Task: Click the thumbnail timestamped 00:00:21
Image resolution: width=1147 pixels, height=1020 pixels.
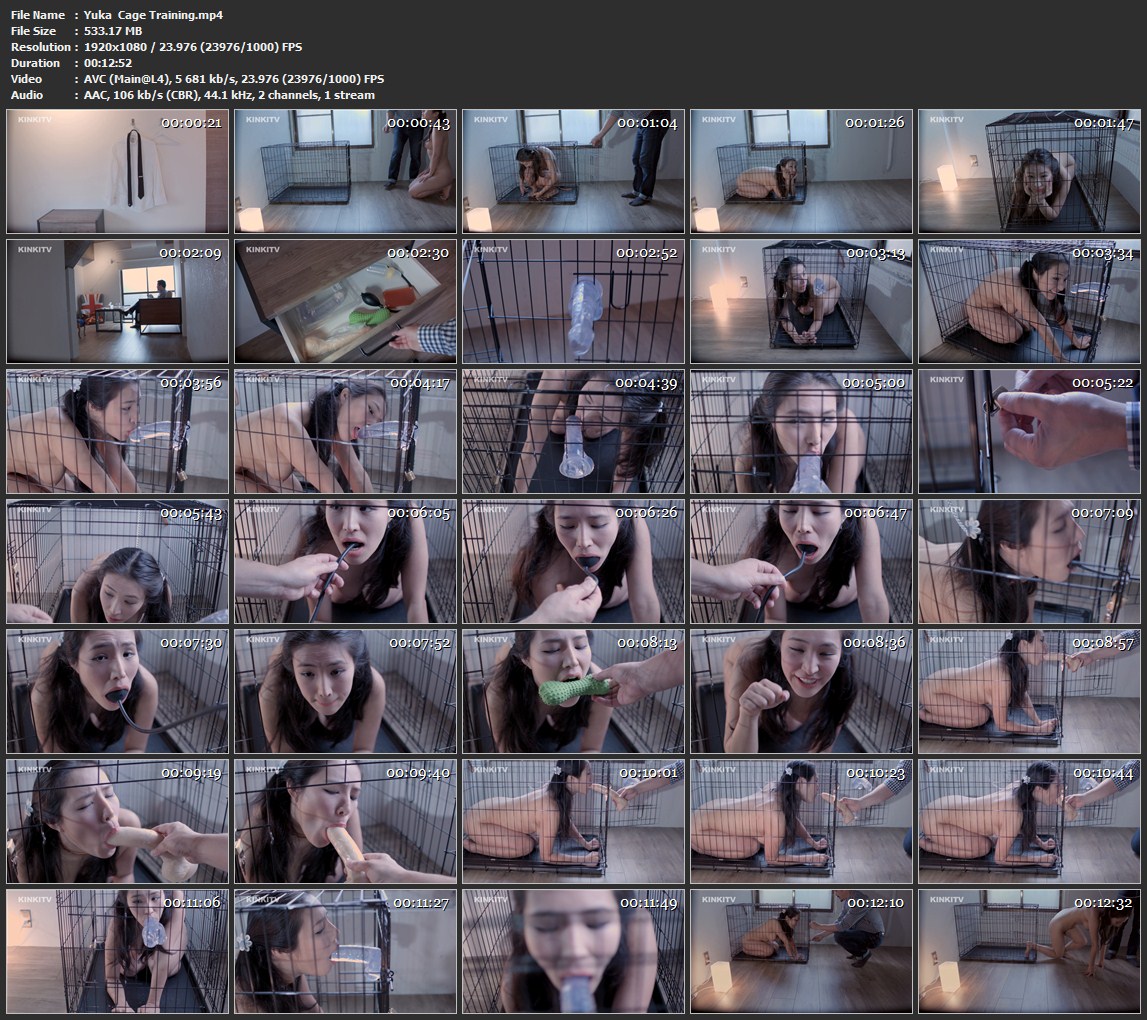Action: (x=117, y=171)
